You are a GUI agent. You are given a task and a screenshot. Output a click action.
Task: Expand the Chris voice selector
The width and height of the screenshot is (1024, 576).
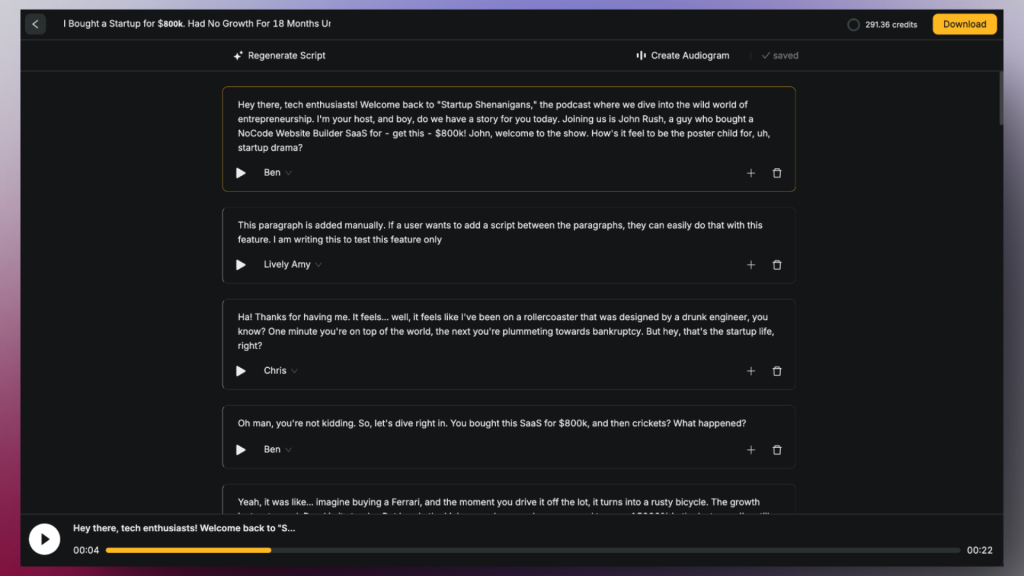tap(281, 371)
